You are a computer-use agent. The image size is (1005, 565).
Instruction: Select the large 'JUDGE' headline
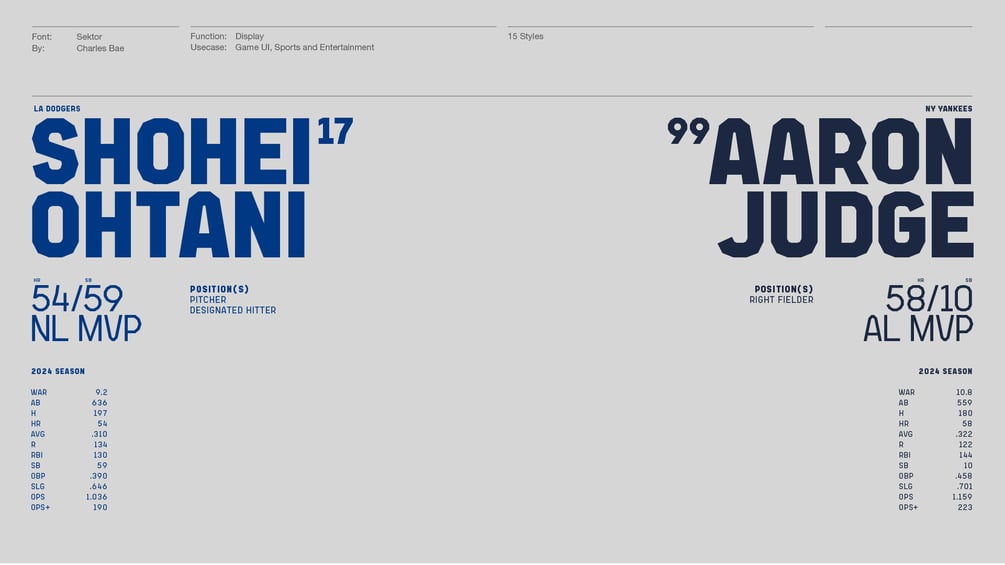(x=845, y=224)
